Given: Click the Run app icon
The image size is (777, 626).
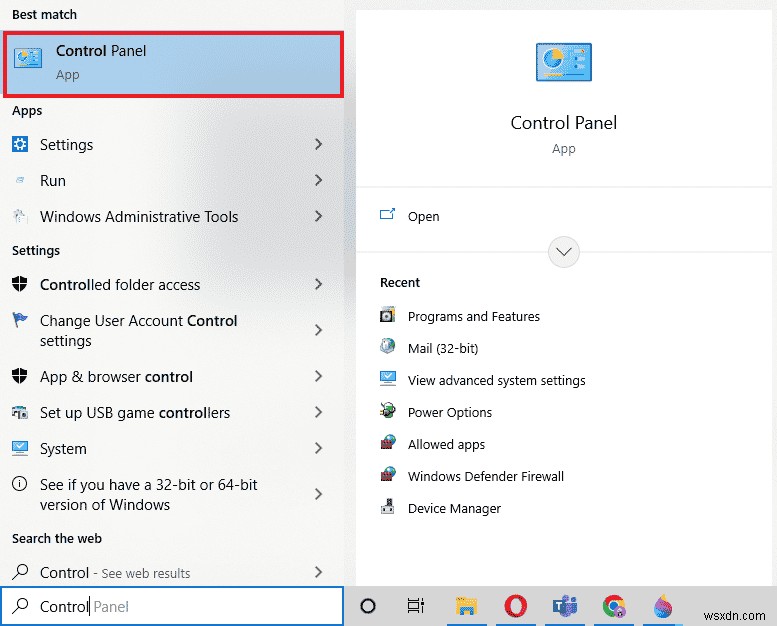Looking at the screenshot, I should (x=20, y=180).
